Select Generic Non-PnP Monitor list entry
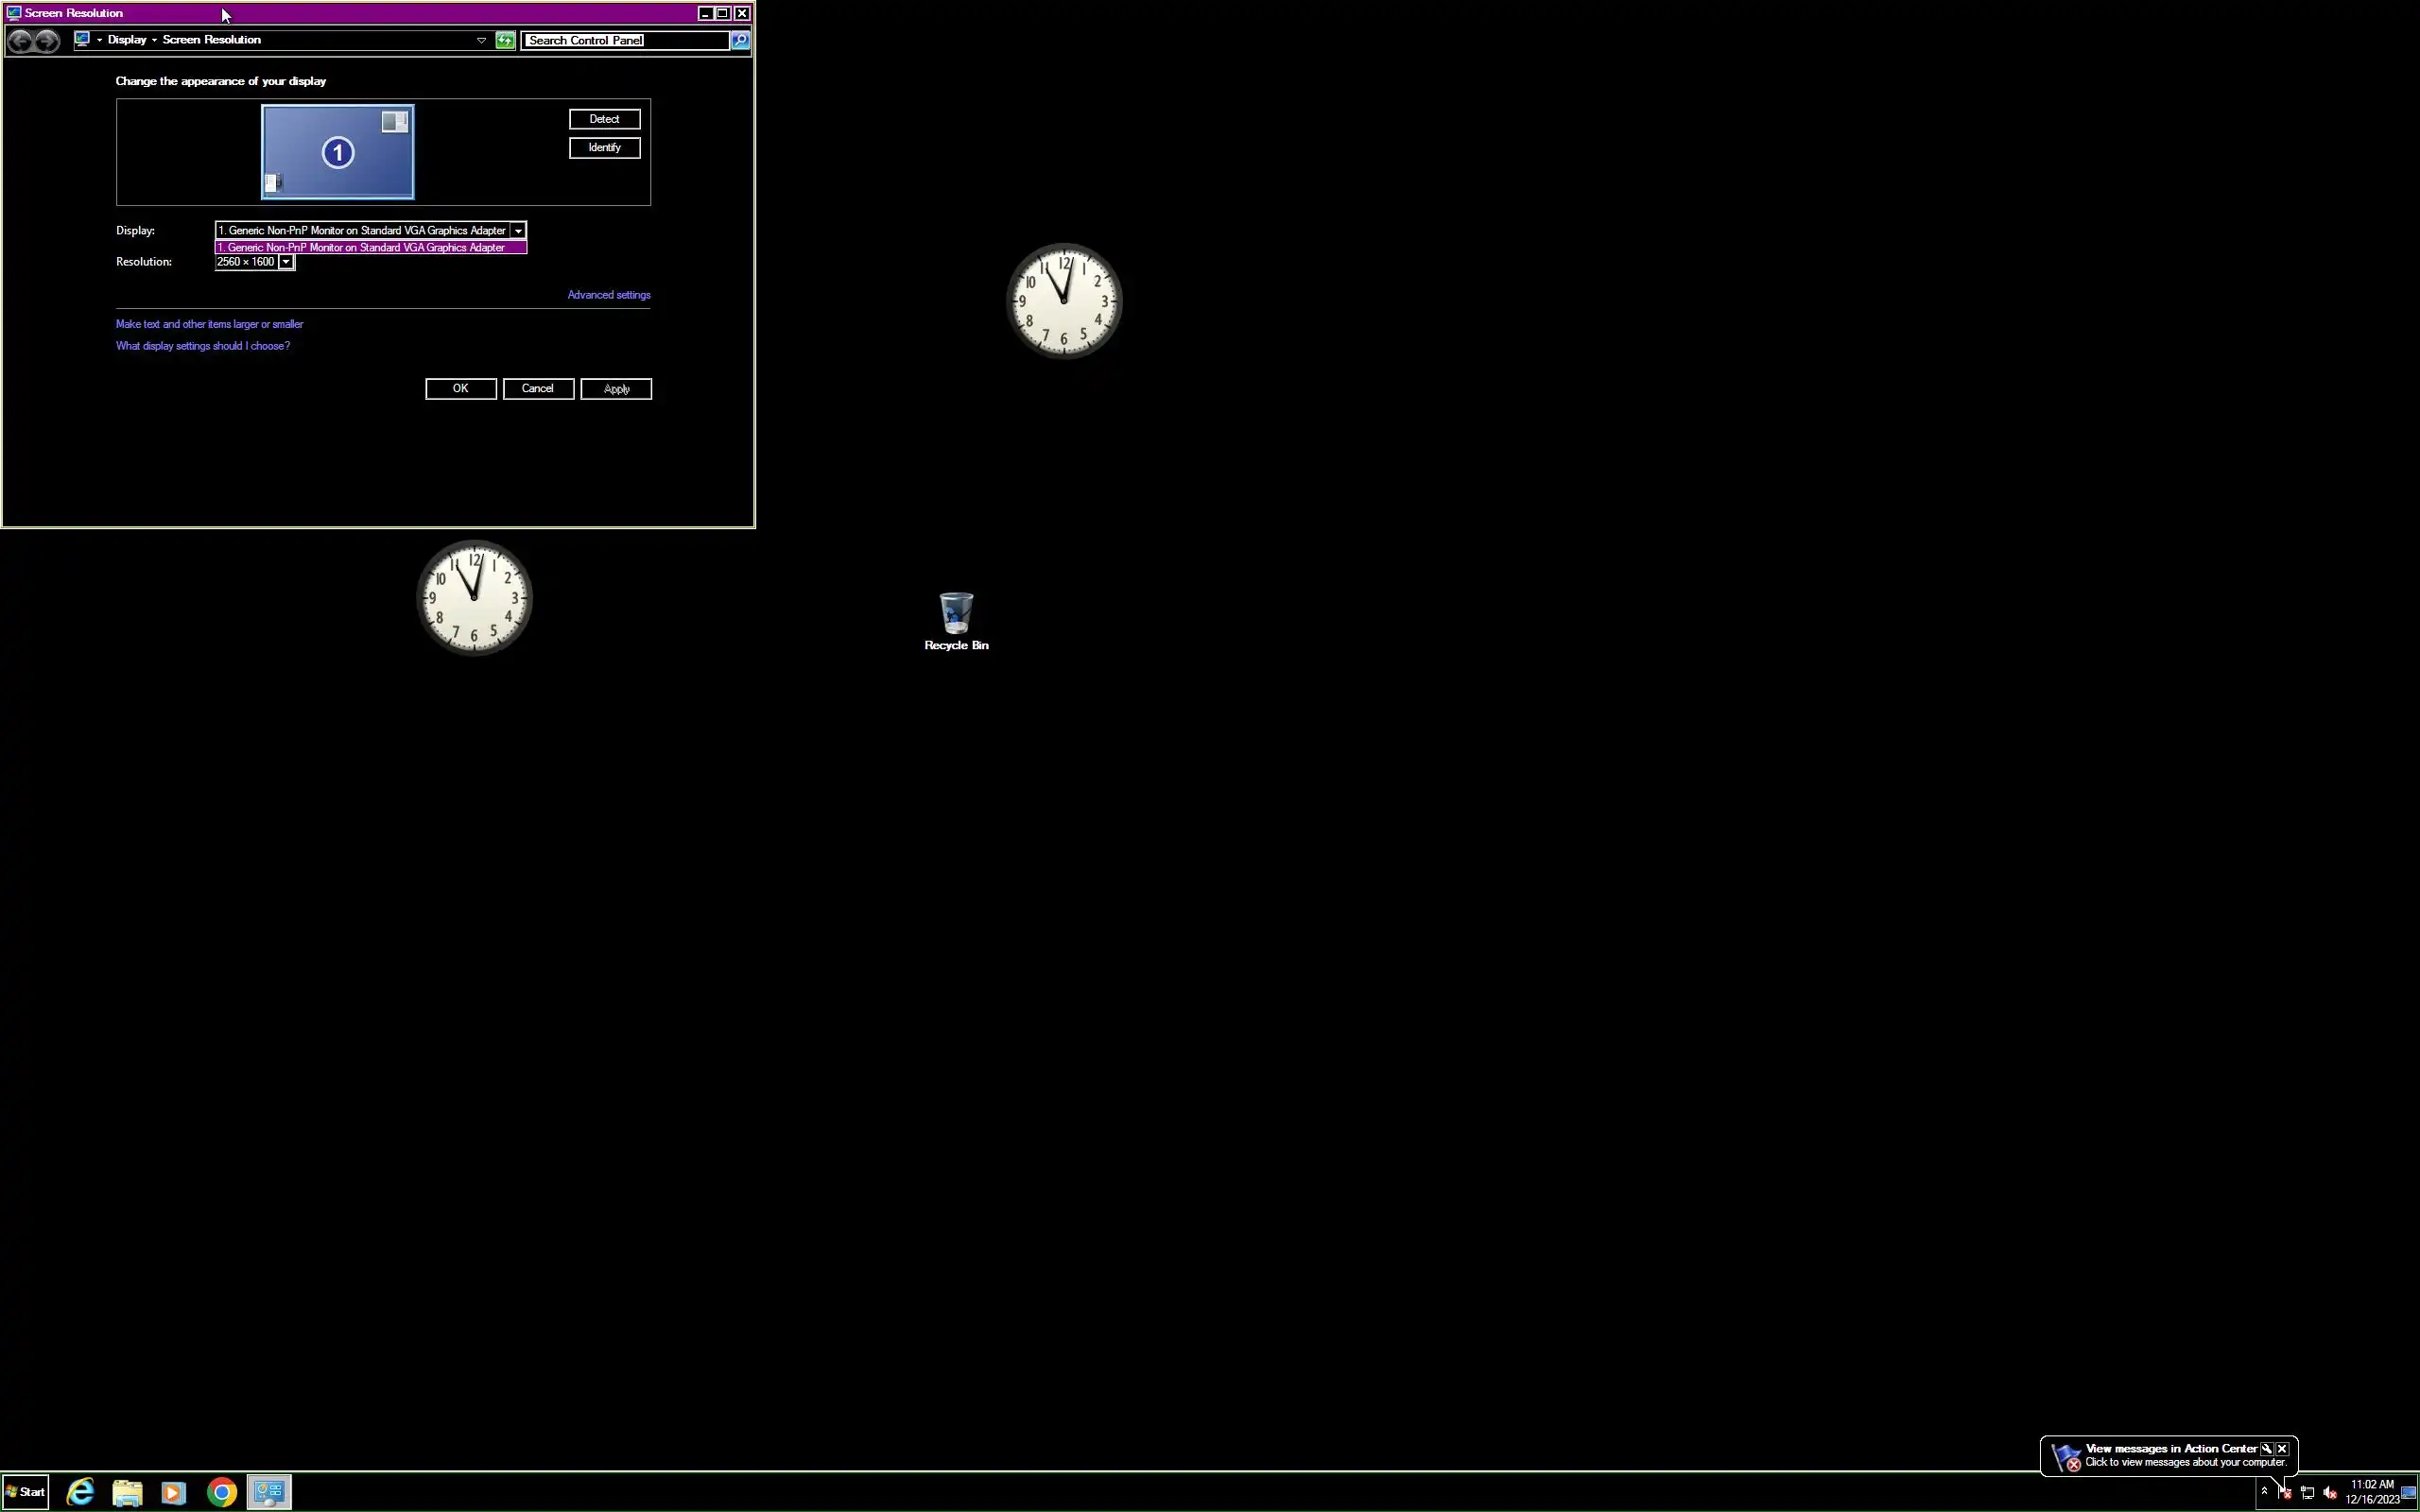This screenshot has height=1512, width=2420. [370, 248]
